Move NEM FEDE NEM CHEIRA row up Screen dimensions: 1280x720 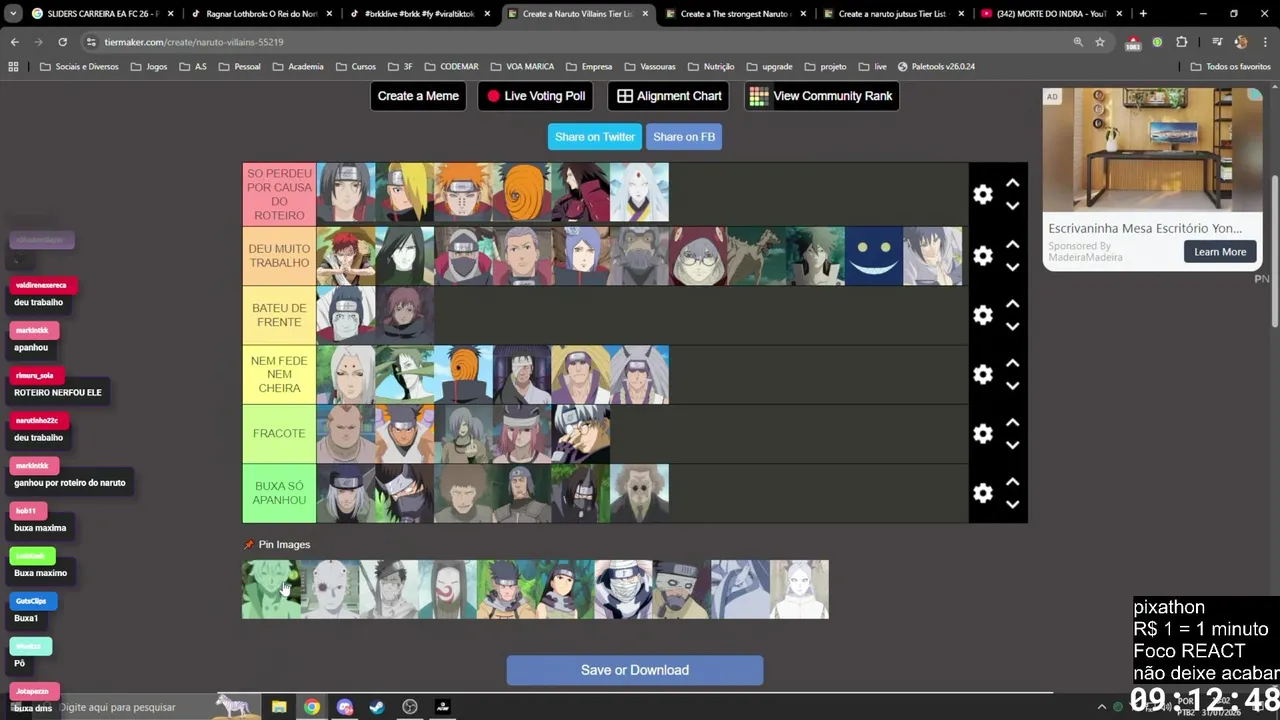click(x=1012, y=363)
